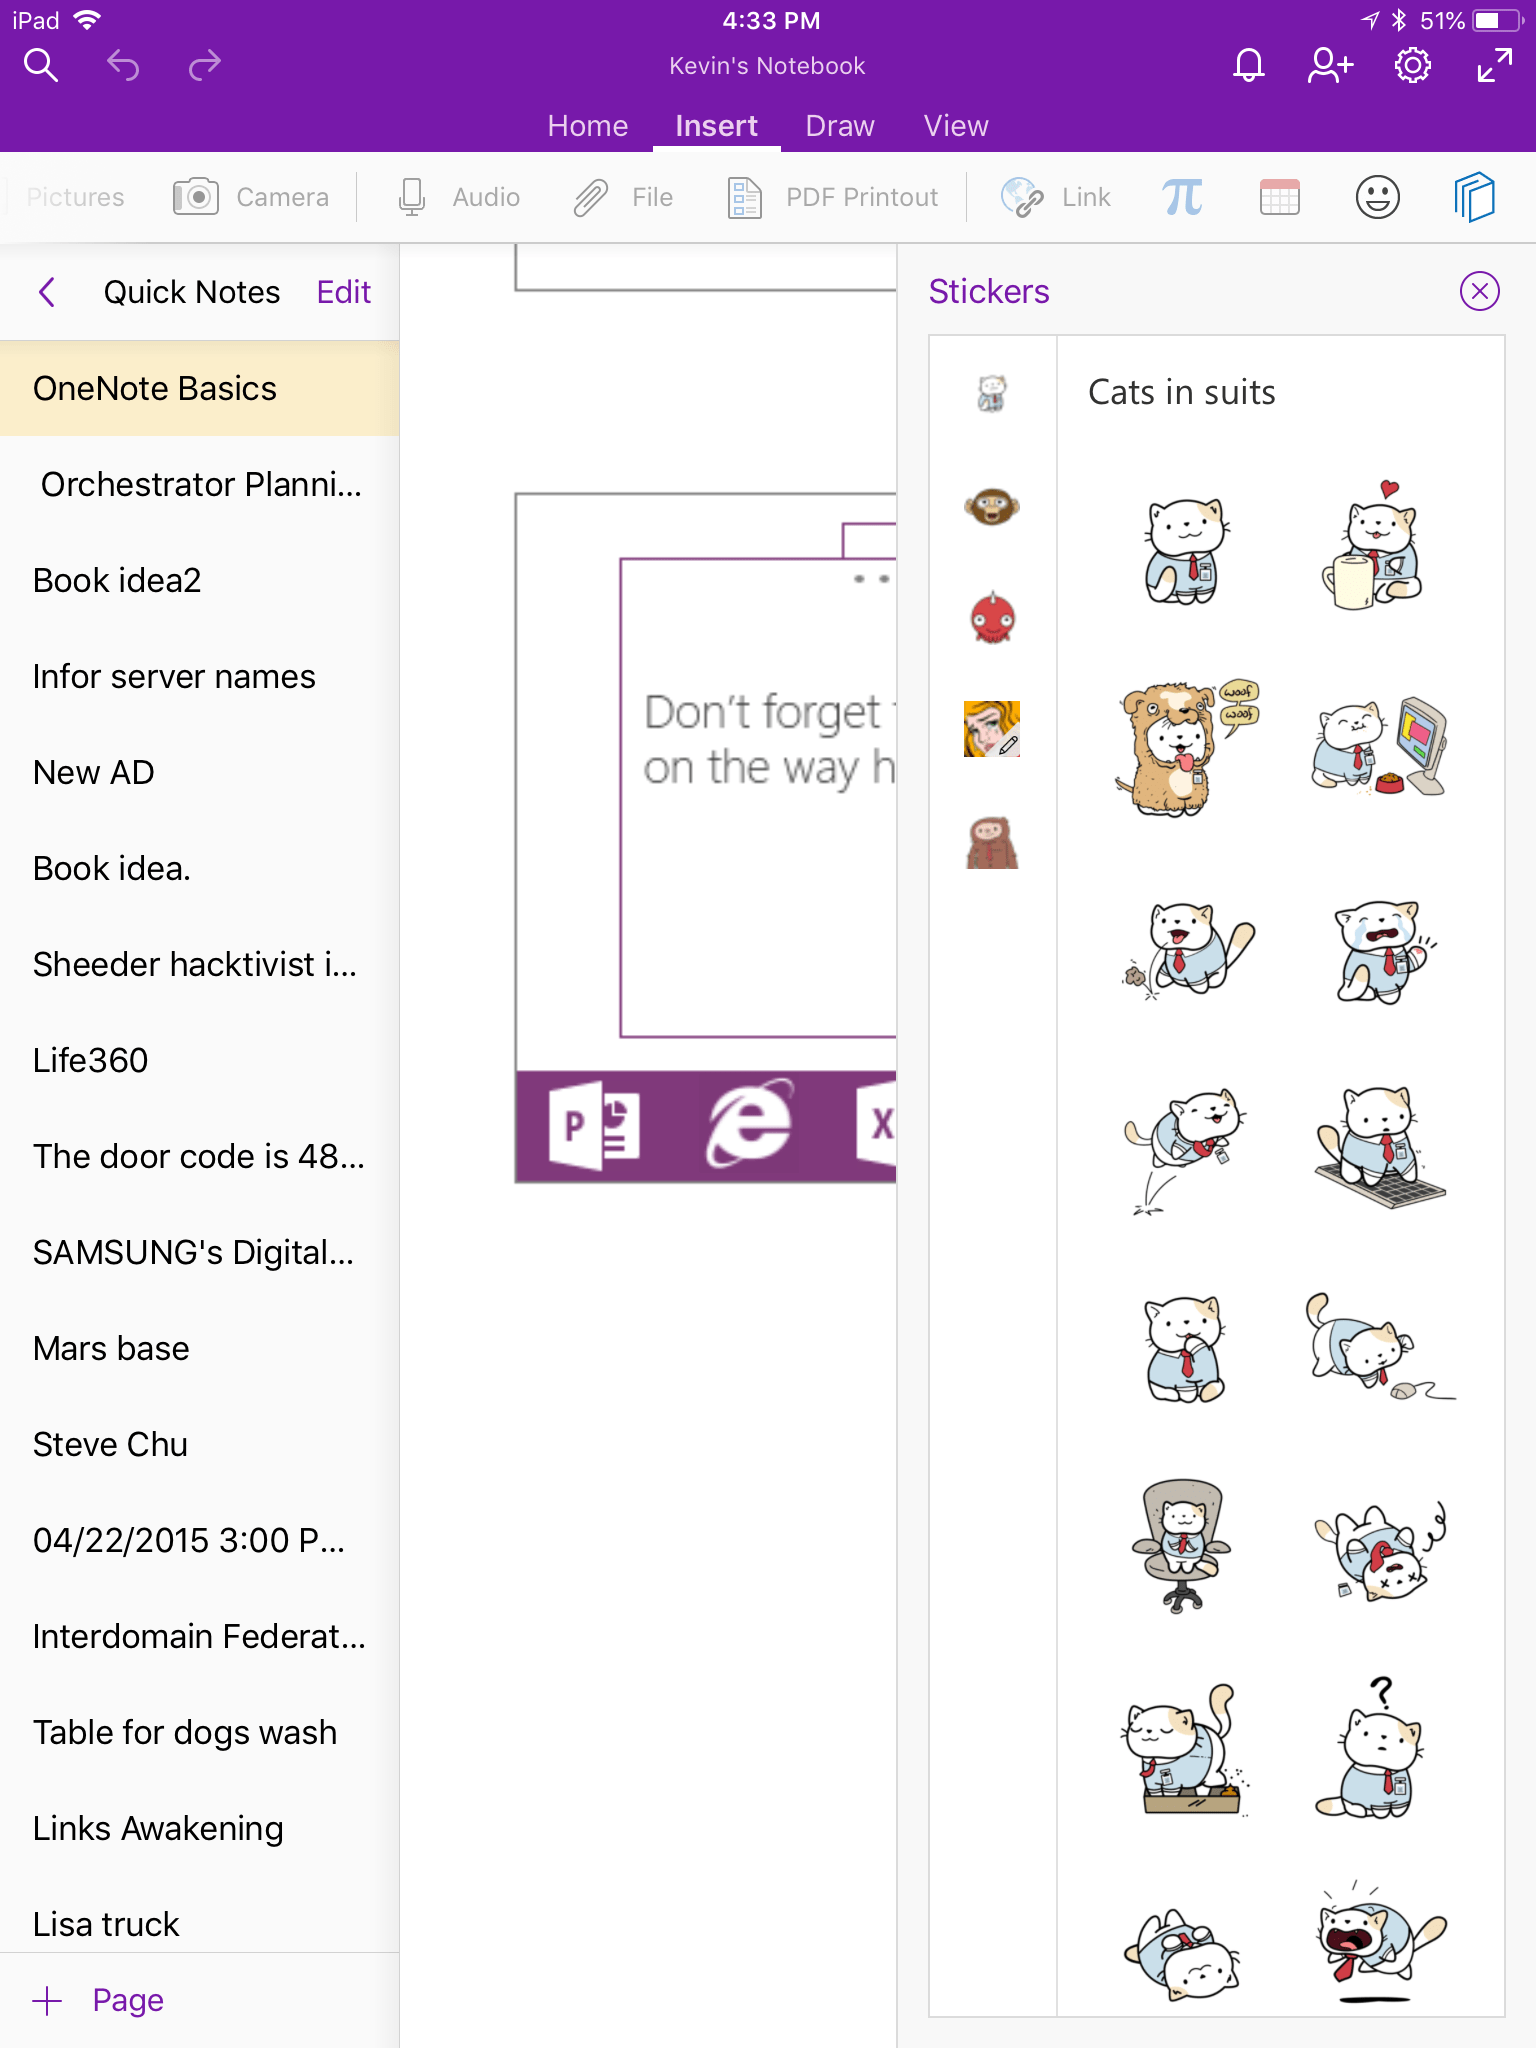This screenshot has height=2048, width=1536.
Task: Close the Stickers panel
Action: click(1479, 291)
